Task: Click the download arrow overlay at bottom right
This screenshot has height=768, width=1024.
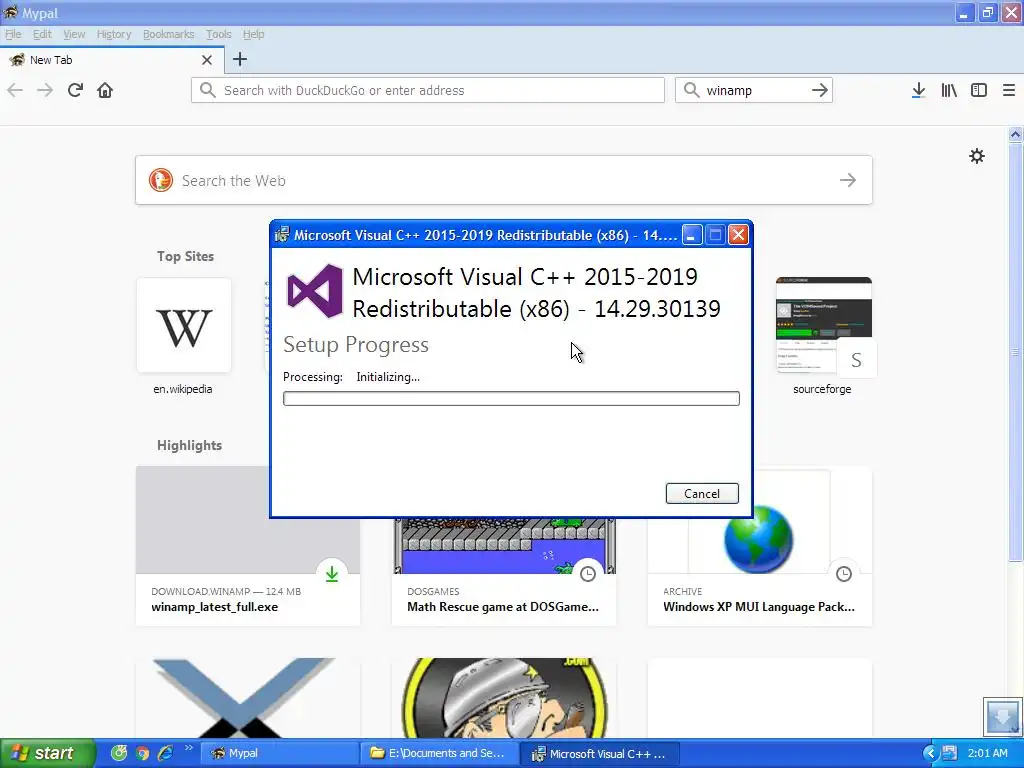Action: coord(1002,716)
